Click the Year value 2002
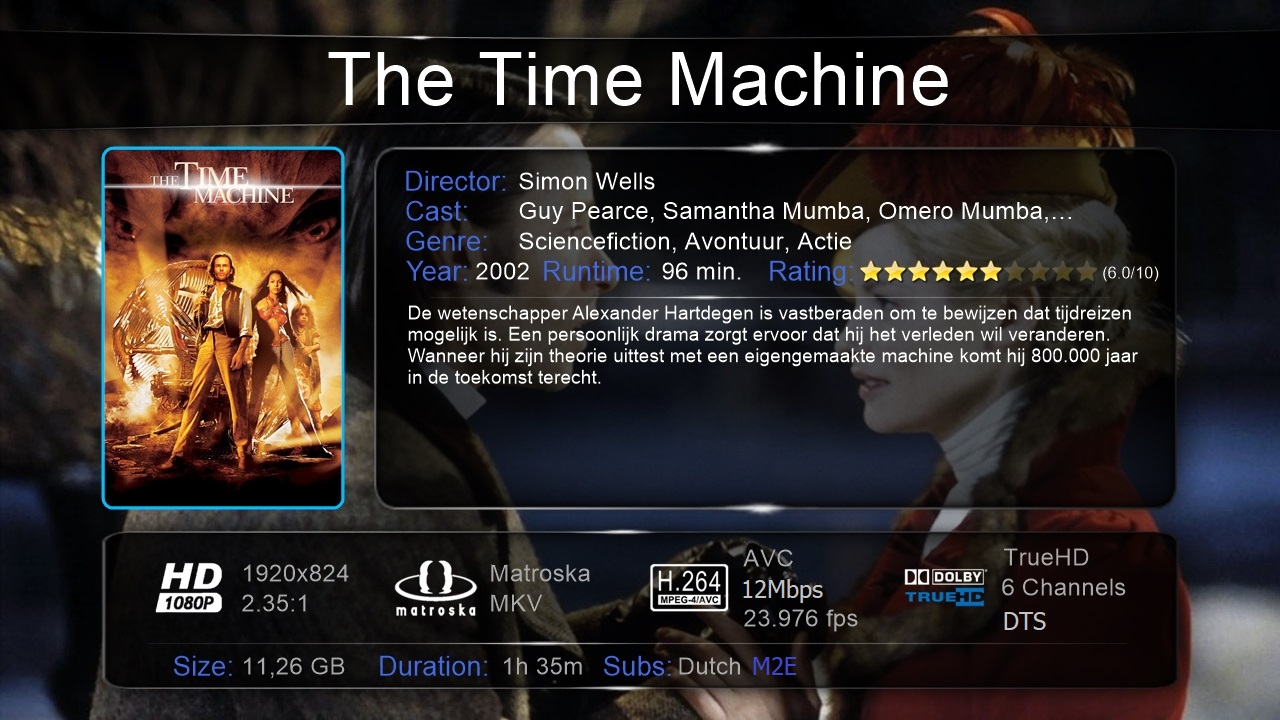This screenshot has width=1280, height=720. tap(502, 272)
